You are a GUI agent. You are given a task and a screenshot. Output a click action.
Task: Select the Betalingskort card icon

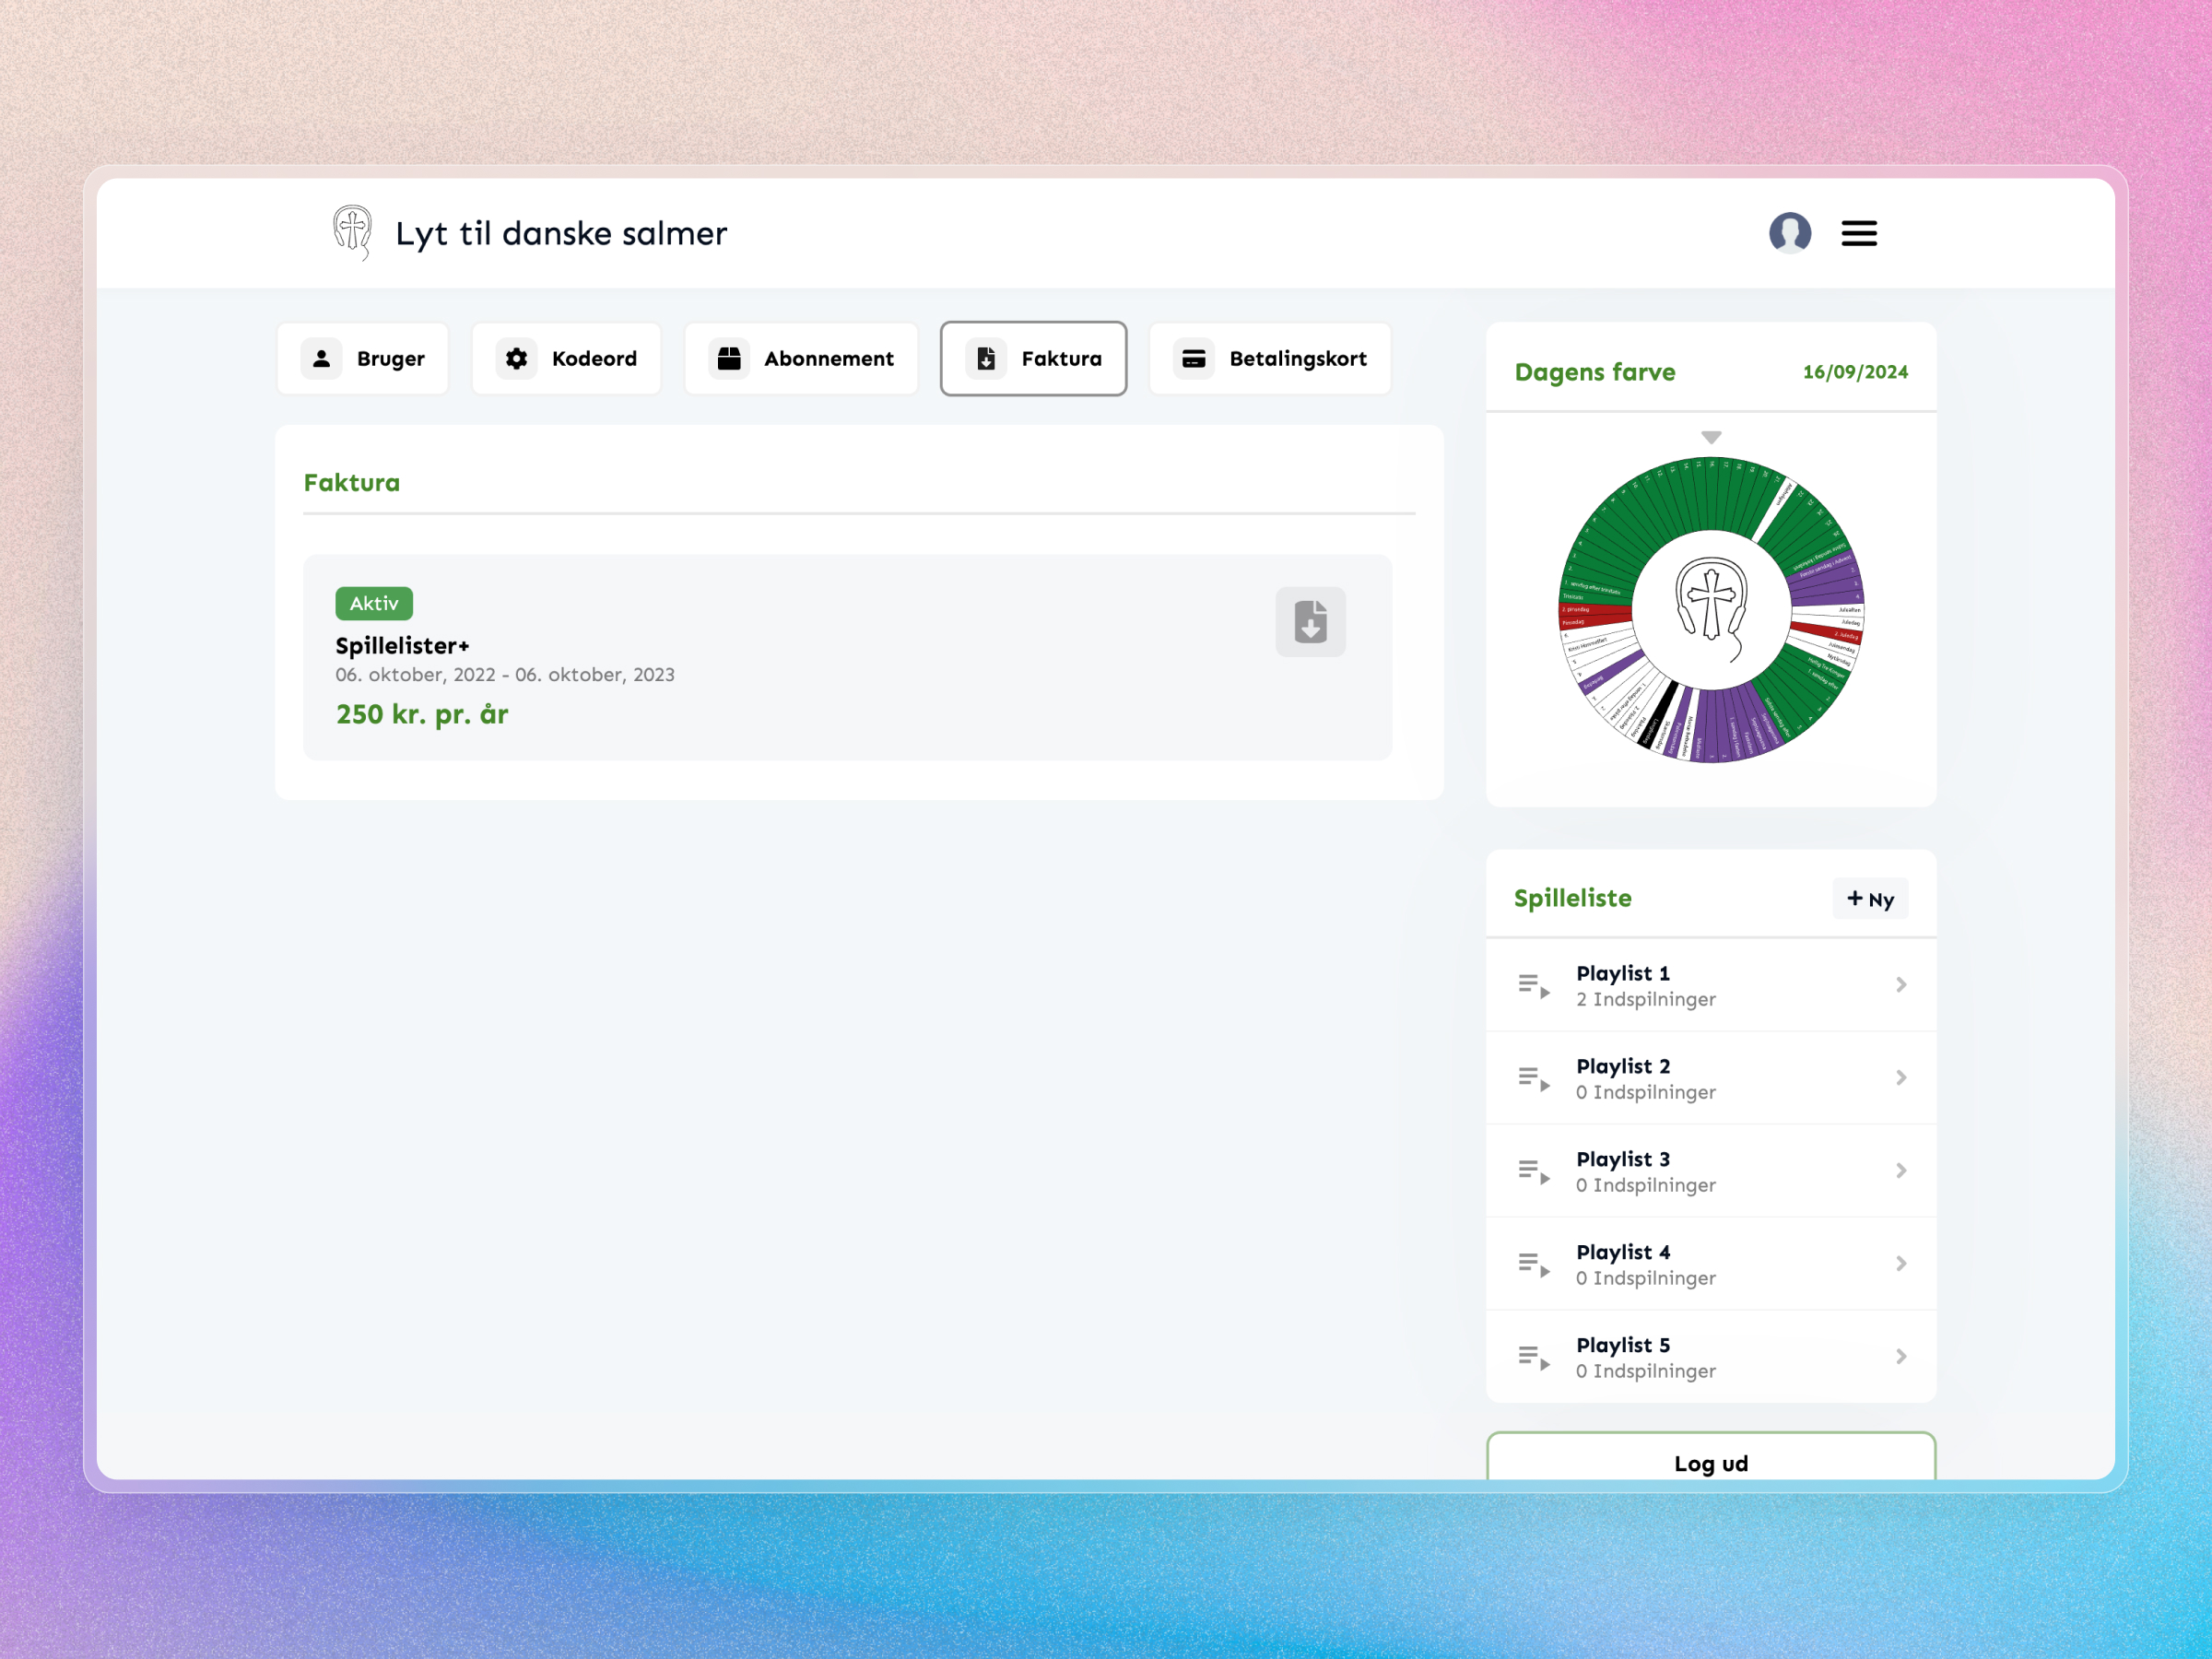coord(1194,358)
